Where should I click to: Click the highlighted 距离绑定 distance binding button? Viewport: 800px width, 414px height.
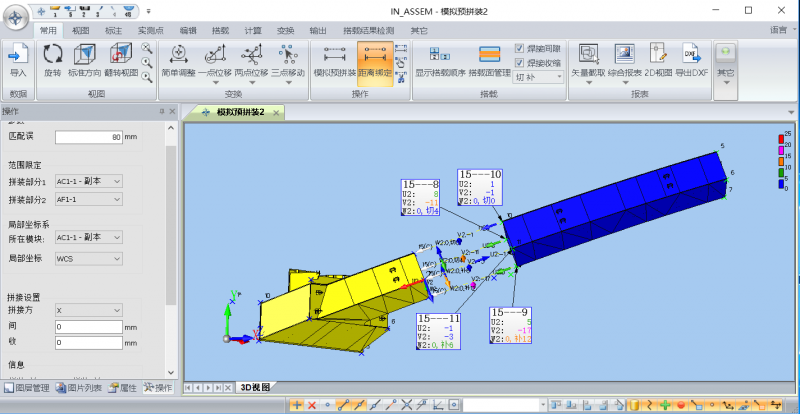[375, 64]
